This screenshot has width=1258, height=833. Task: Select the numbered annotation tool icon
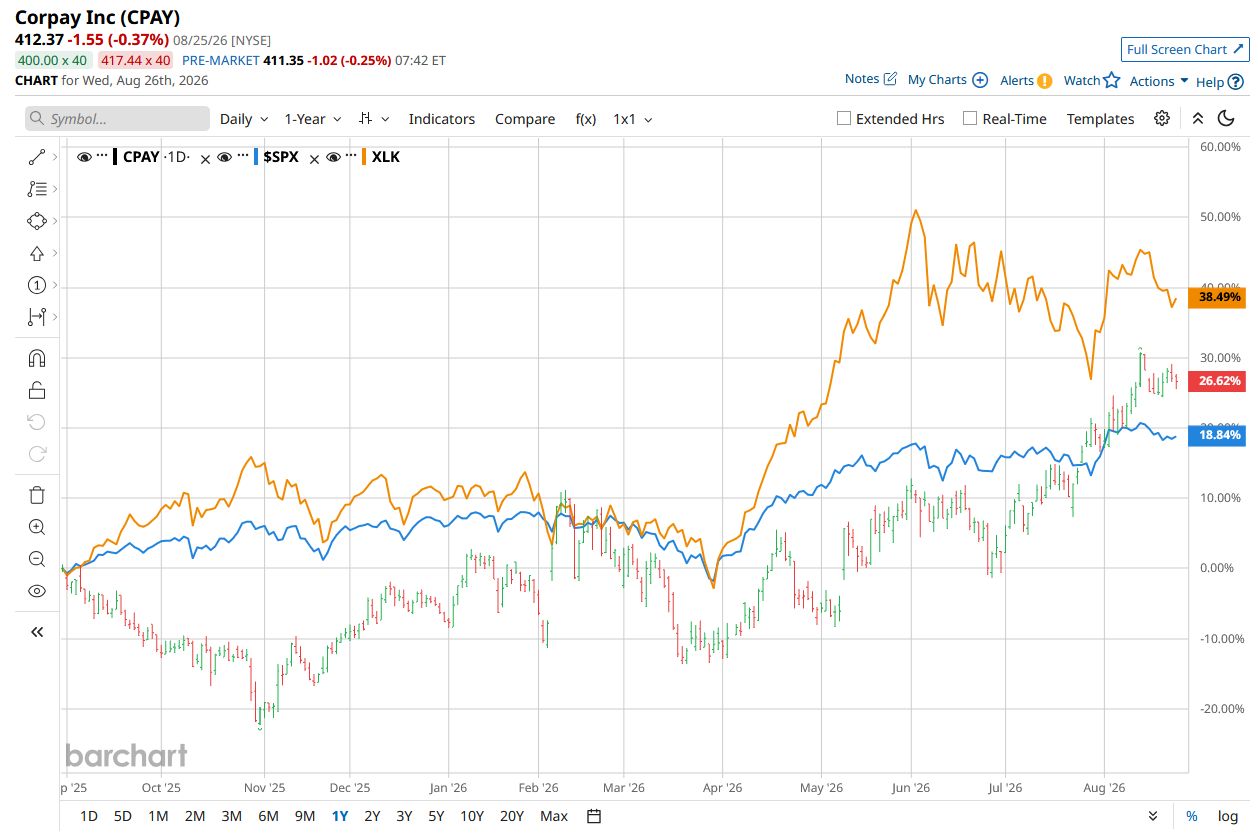point(37,286)
